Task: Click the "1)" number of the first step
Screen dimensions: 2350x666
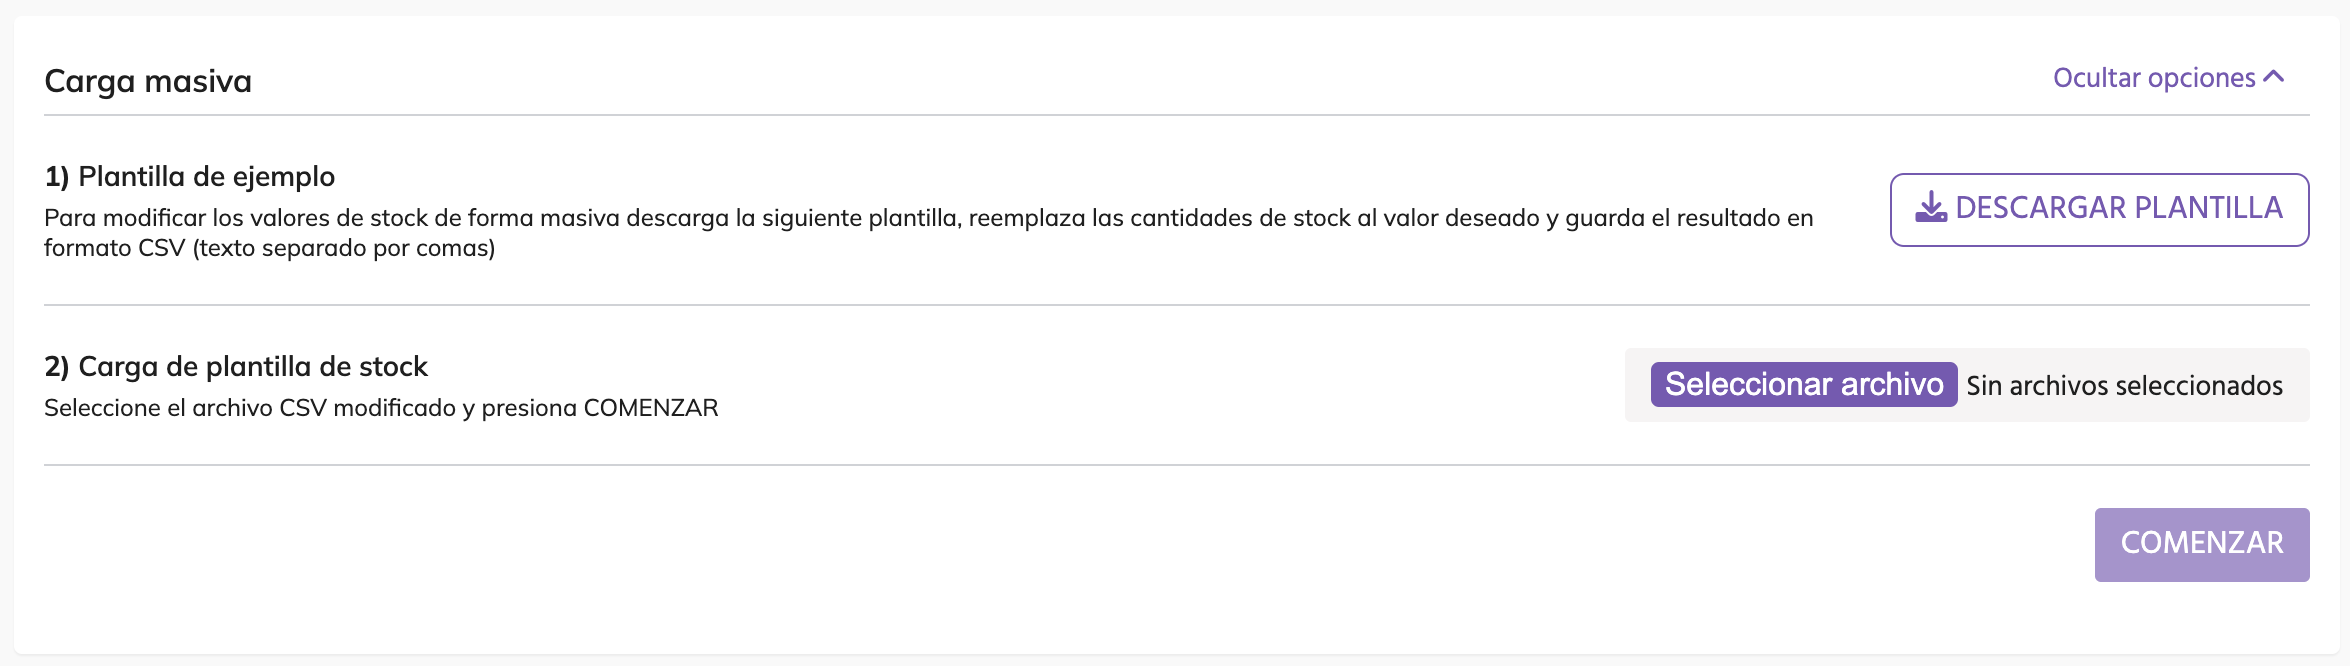Action: [x=57, y=177]
